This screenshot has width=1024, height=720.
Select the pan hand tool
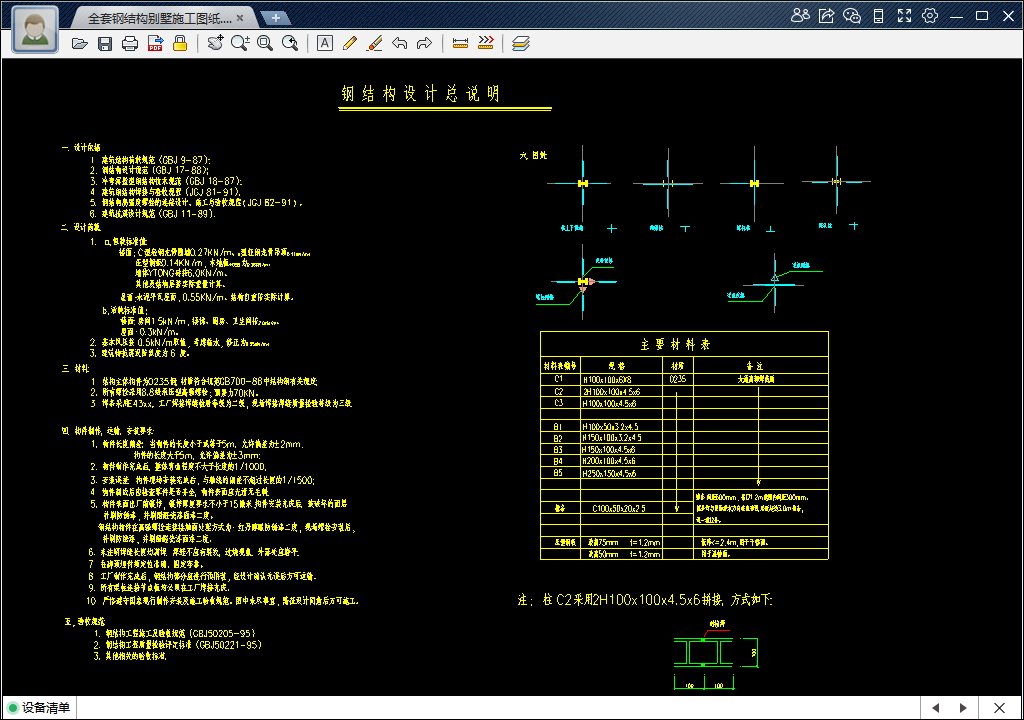click(215, 43)
